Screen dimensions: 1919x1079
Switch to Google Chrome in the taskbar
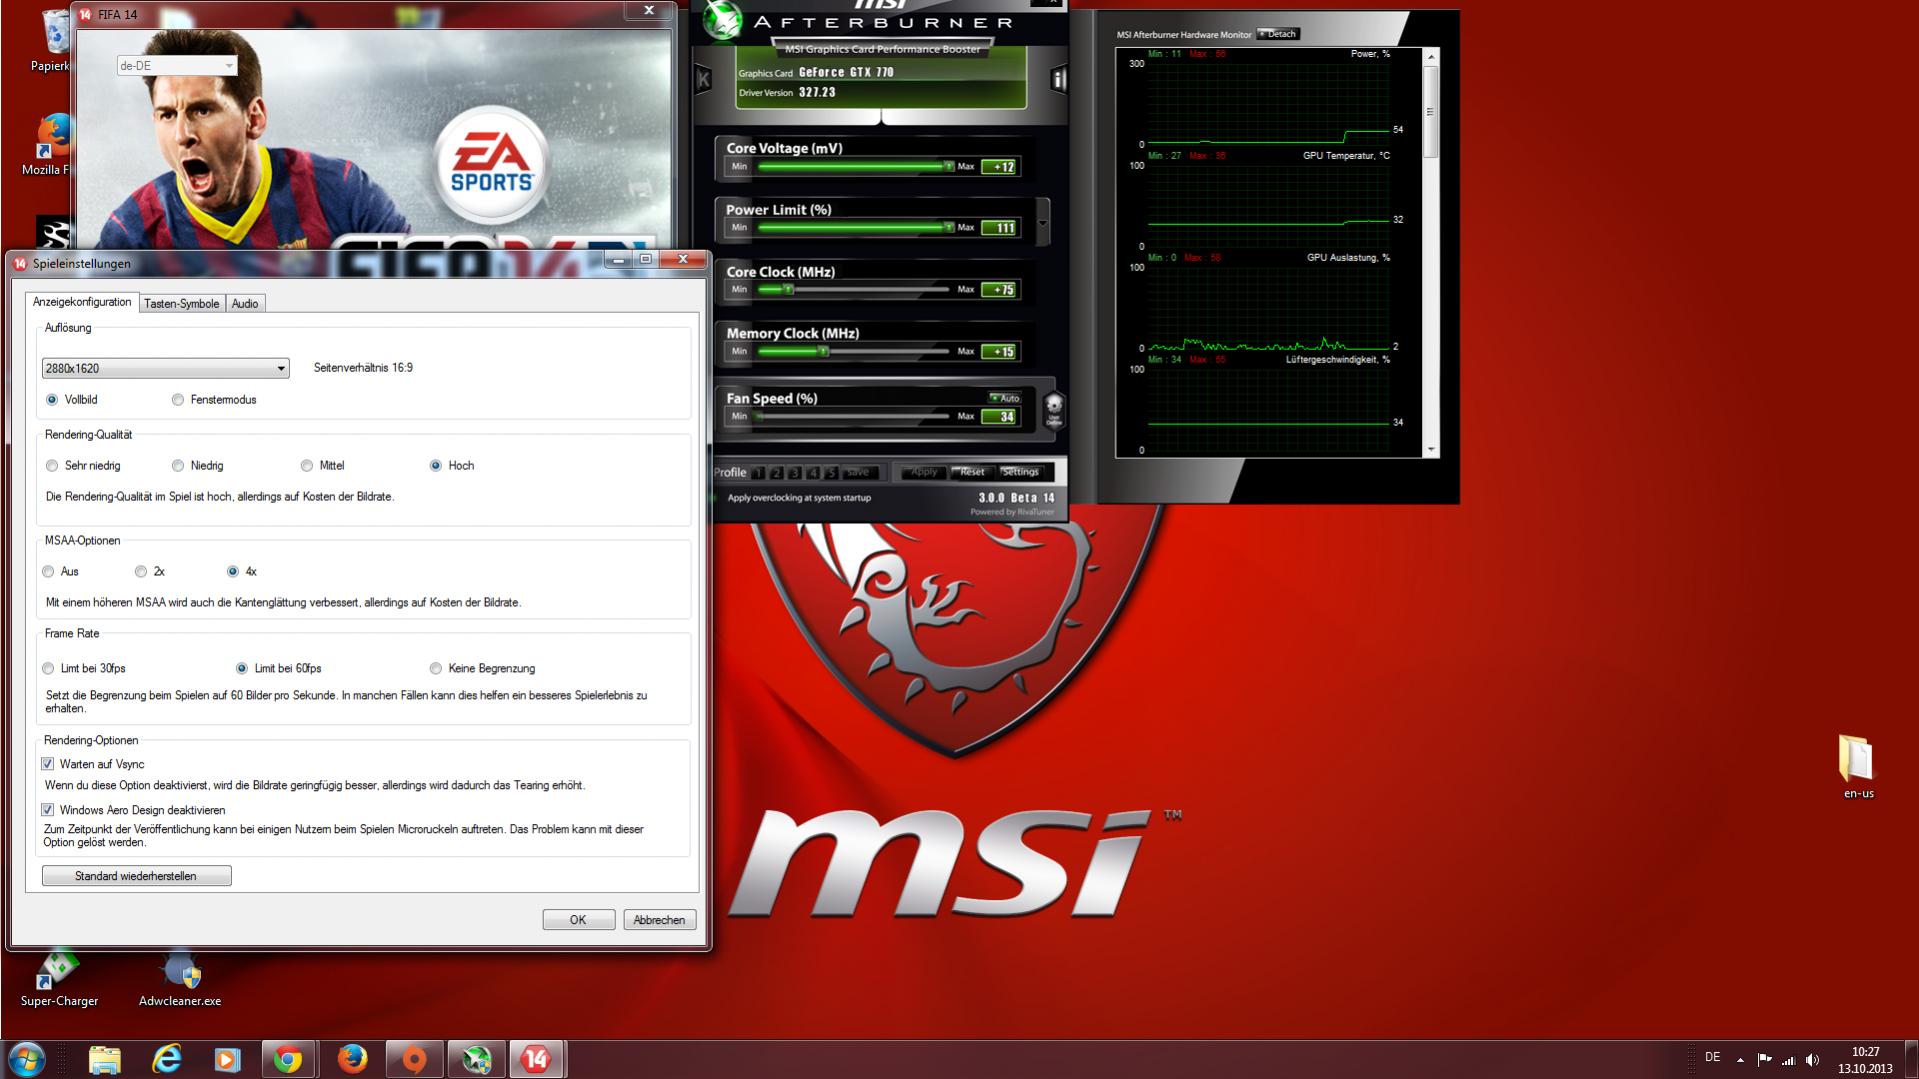click(x=289, y=1059)
